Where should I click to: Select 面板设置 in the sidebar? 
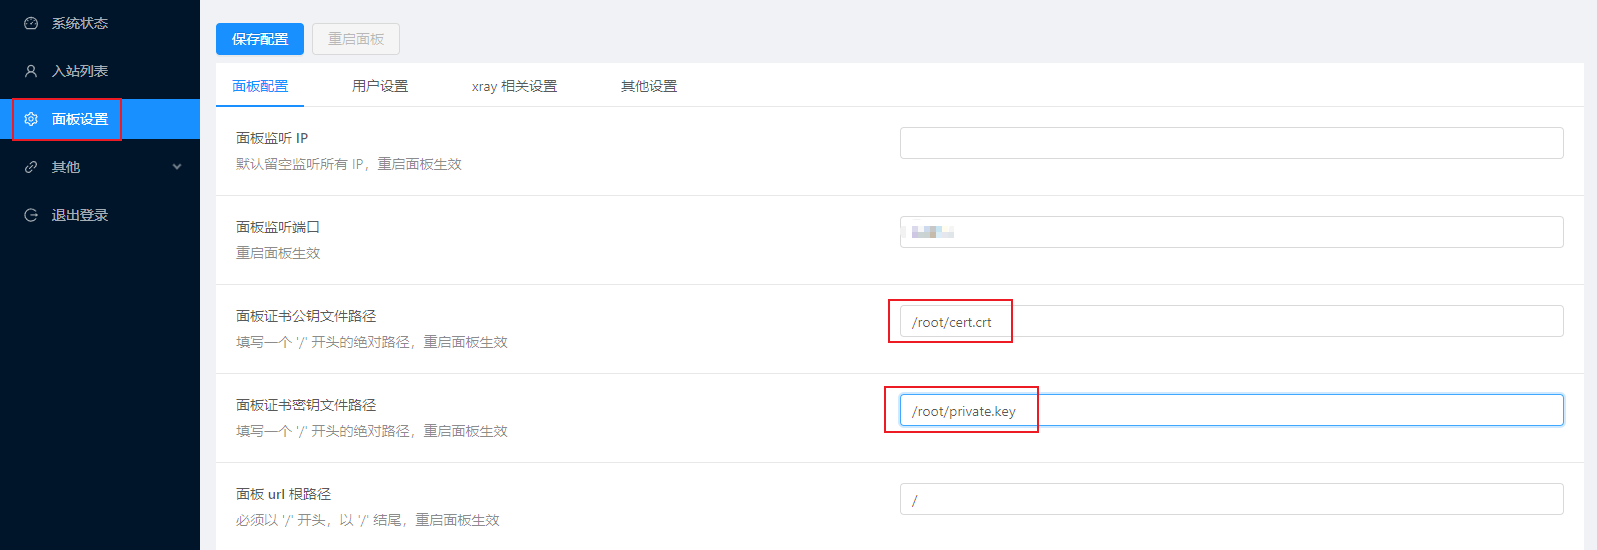[x=100, y=119]
